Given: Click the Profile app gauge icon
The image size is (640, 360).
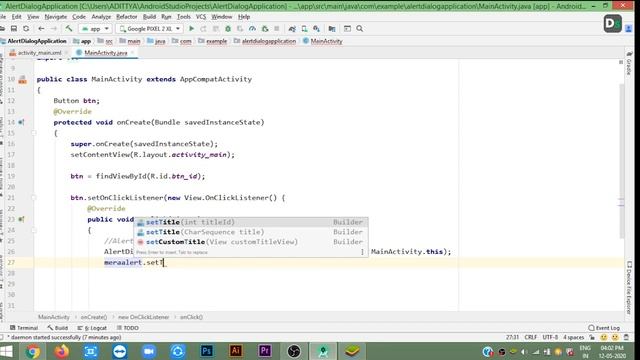Looking at the screenshot, I should 252,29.
